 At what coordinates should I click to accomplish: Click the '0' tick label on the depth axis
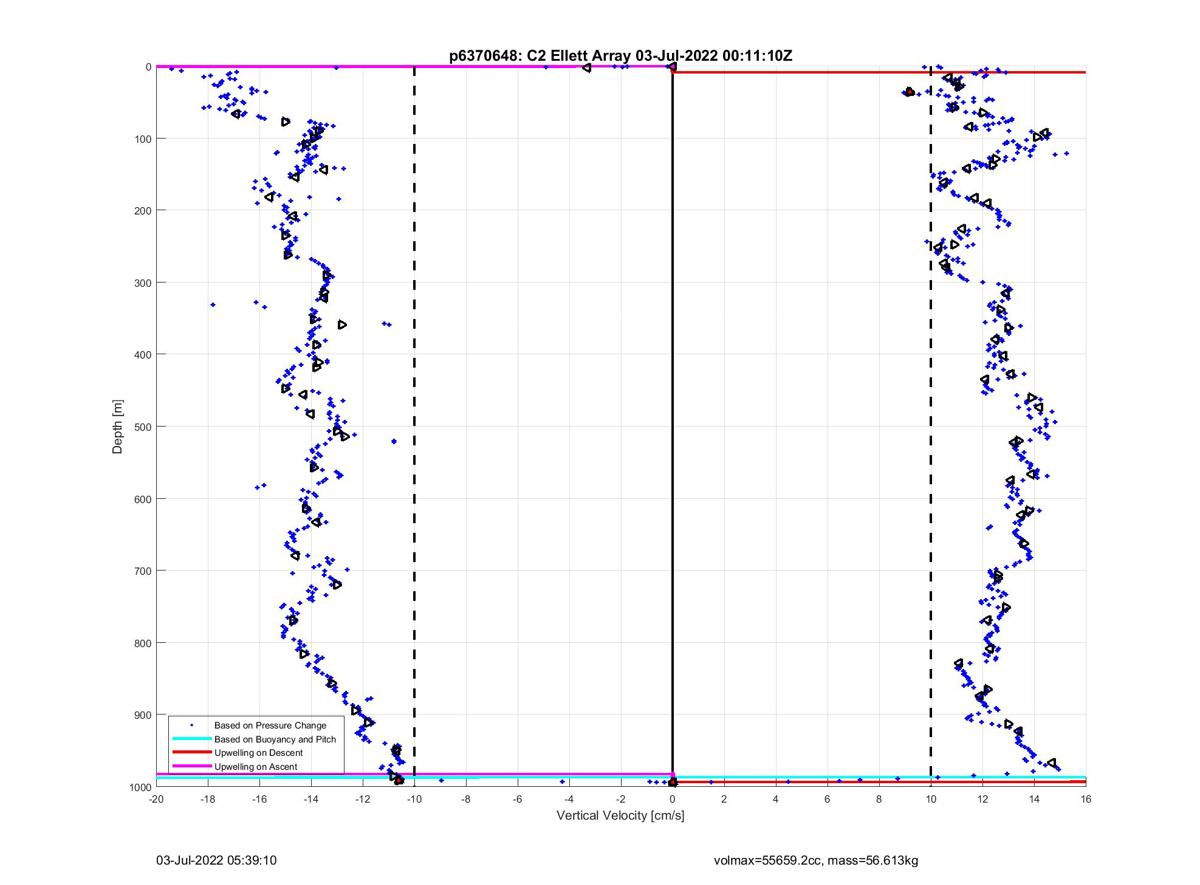pyautogui.click(x=148, y=67)
